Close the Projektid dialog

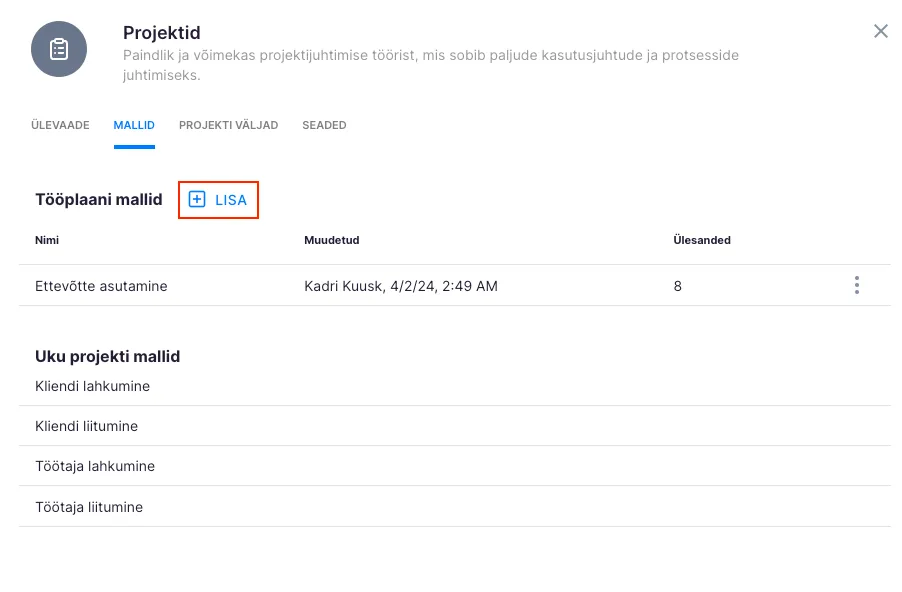[x=880, y=31]
